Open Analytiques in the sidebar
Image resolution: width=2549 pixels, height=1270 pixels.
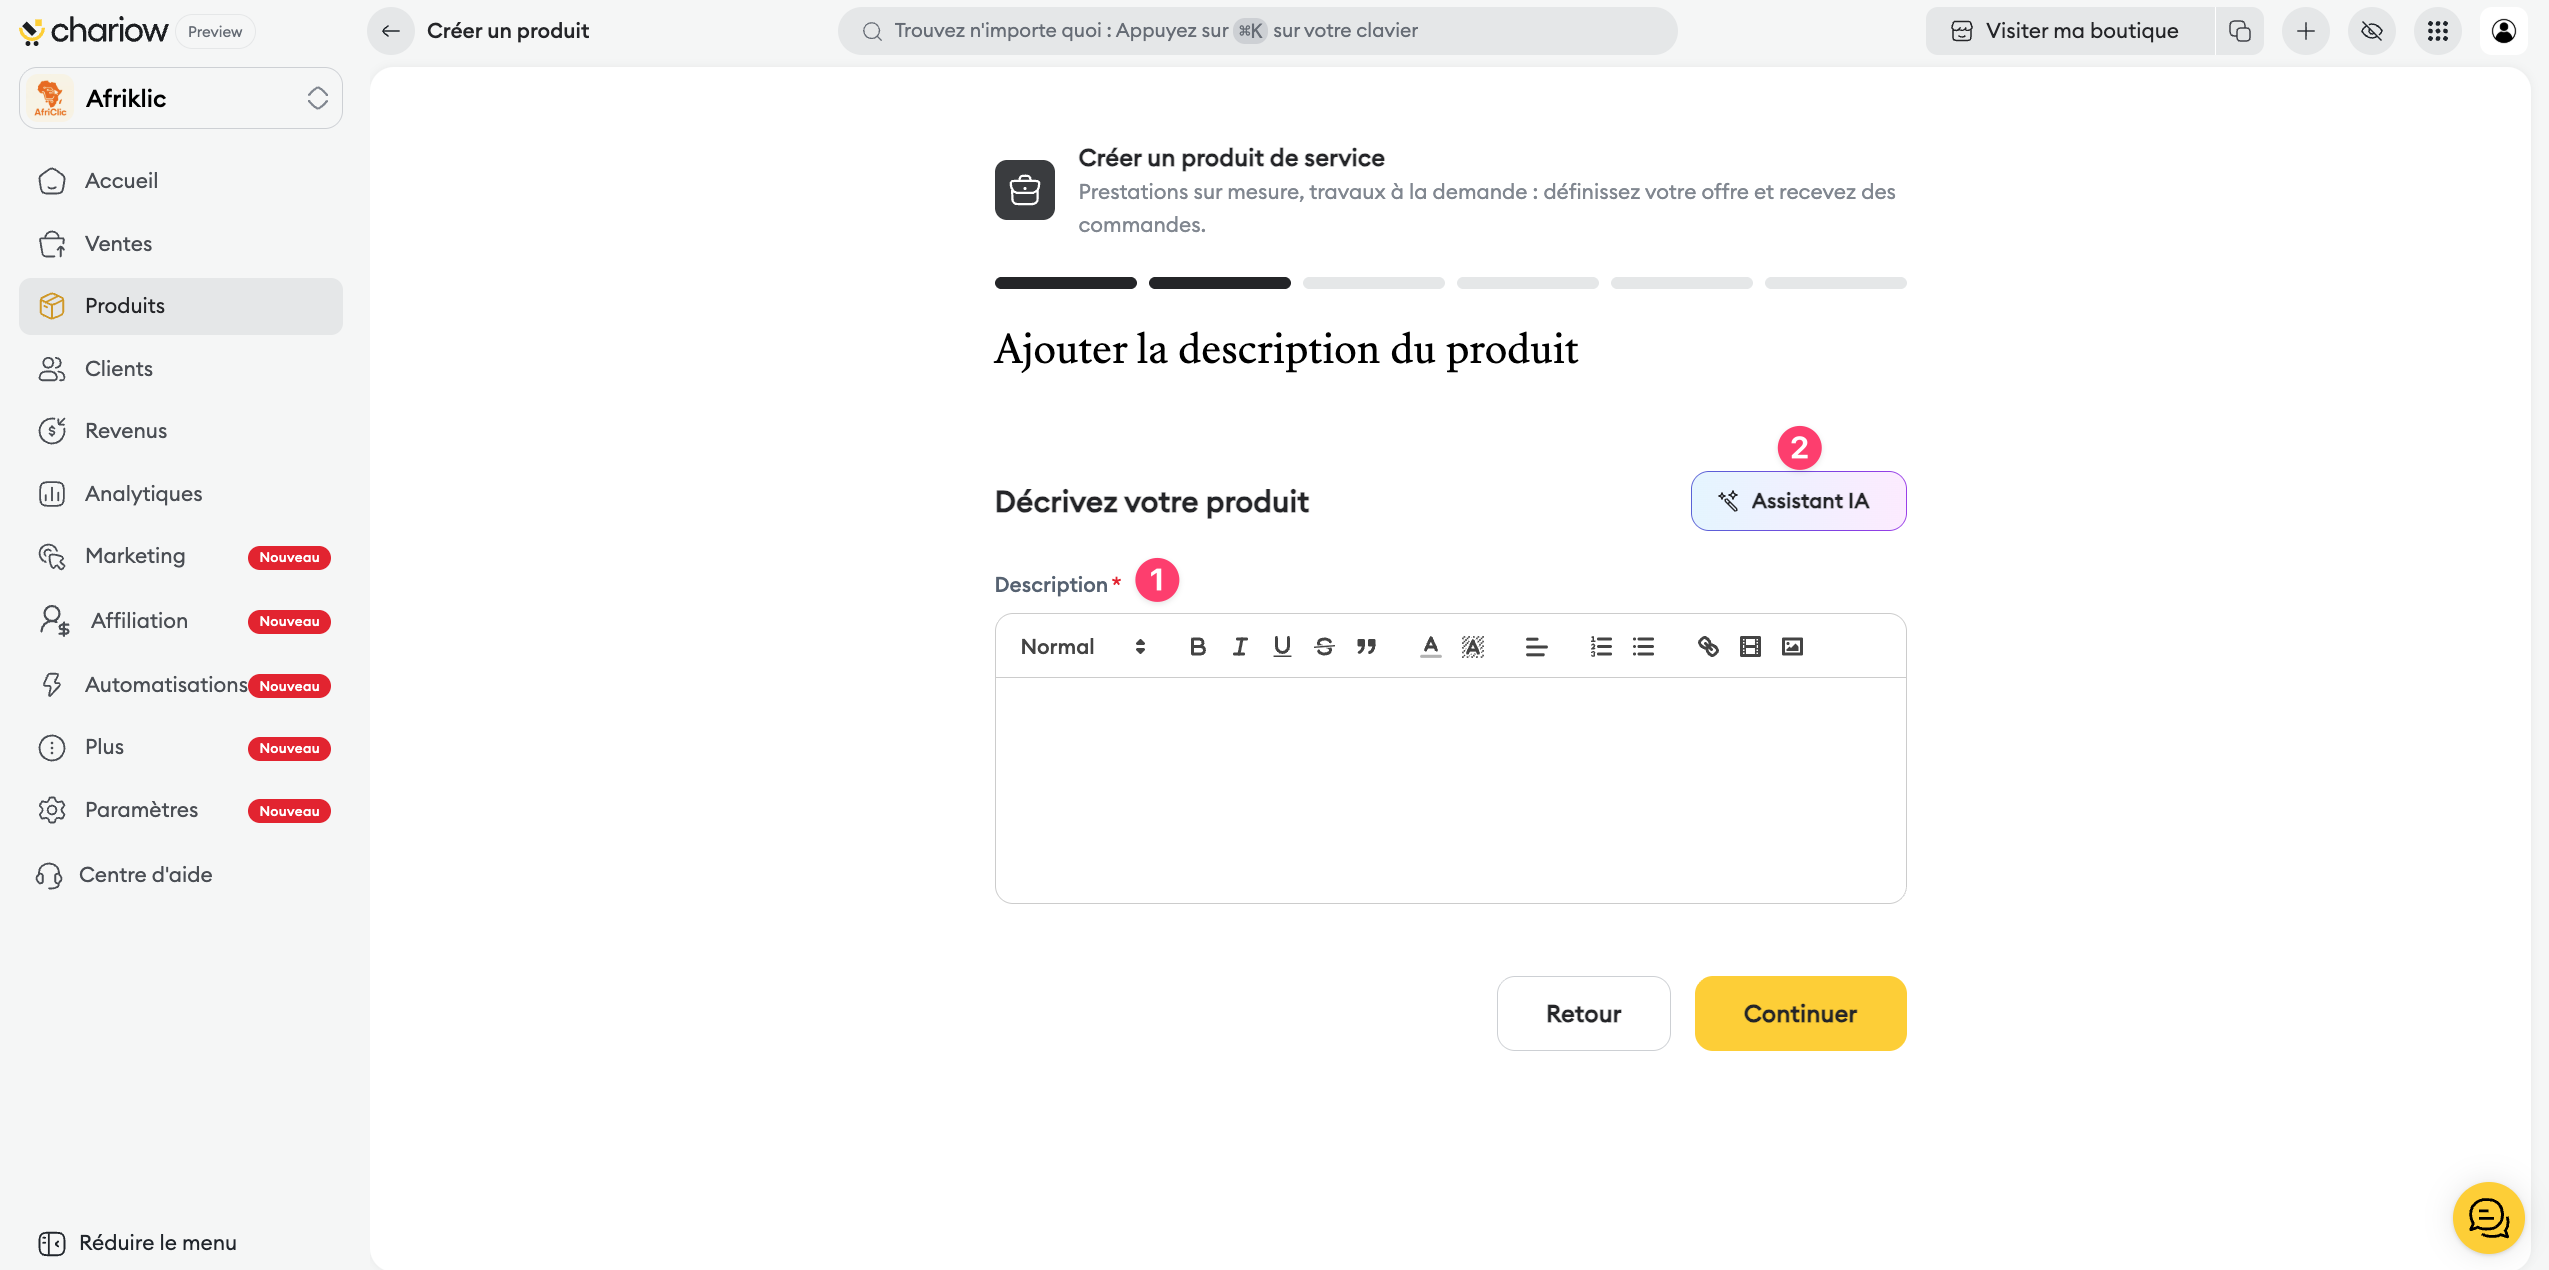coord(143,494)
